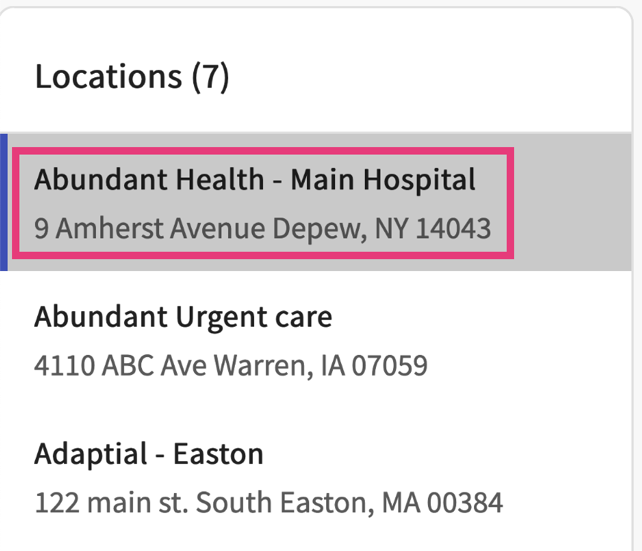The width and height of the screenshot is (642, 551).
Task: Click the word Adaptial in the list
Action: [90, 454]
